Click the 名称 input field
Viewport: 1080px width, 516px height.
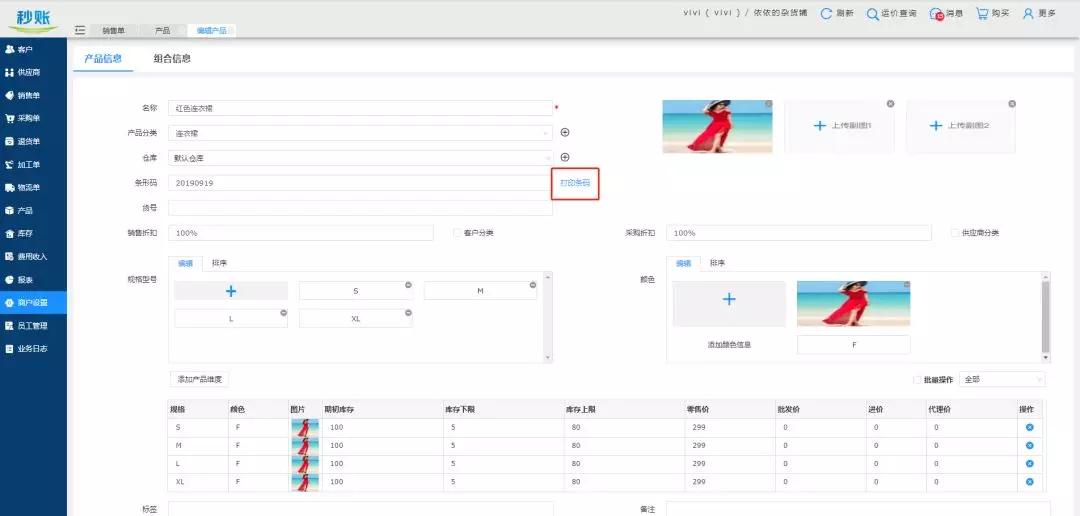click(360, 107)
